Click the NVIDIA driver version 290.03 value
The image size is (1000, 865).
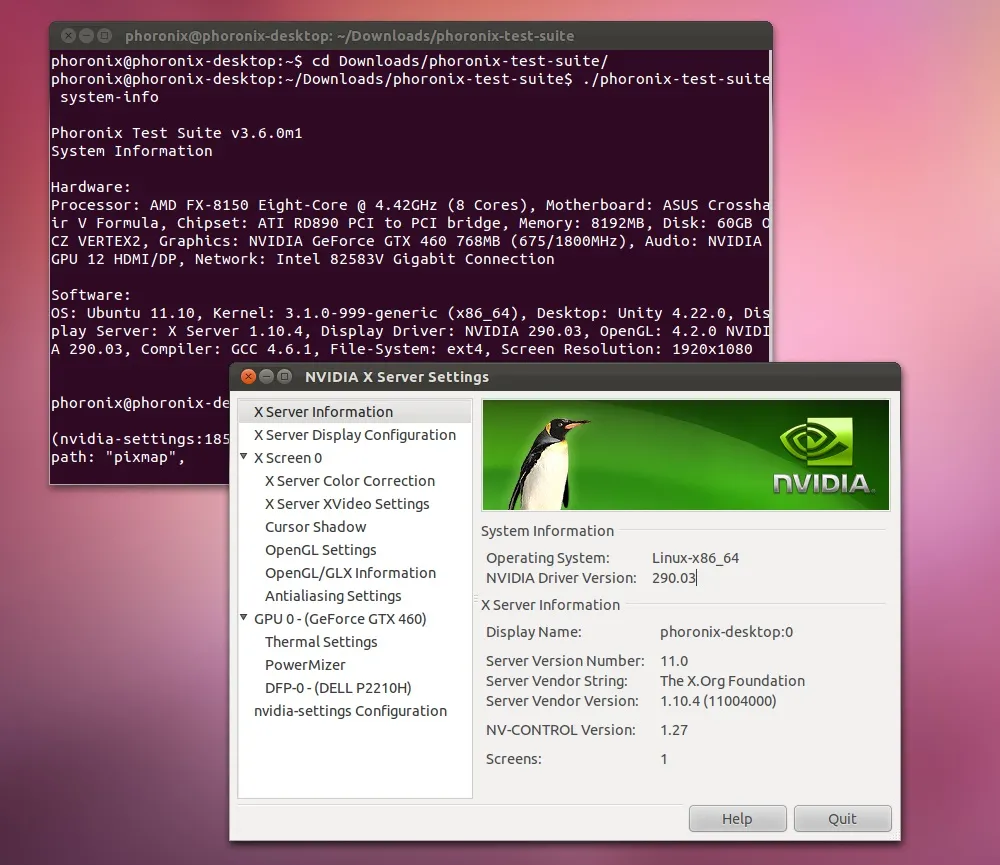coord(673,578)
